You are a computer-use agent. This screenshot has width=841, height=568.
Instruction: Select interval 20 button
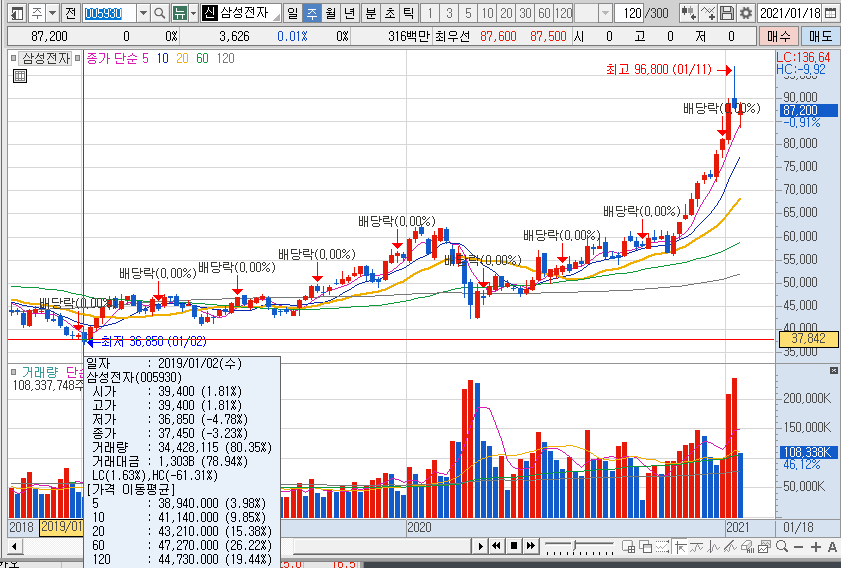(x=506, y=13)
